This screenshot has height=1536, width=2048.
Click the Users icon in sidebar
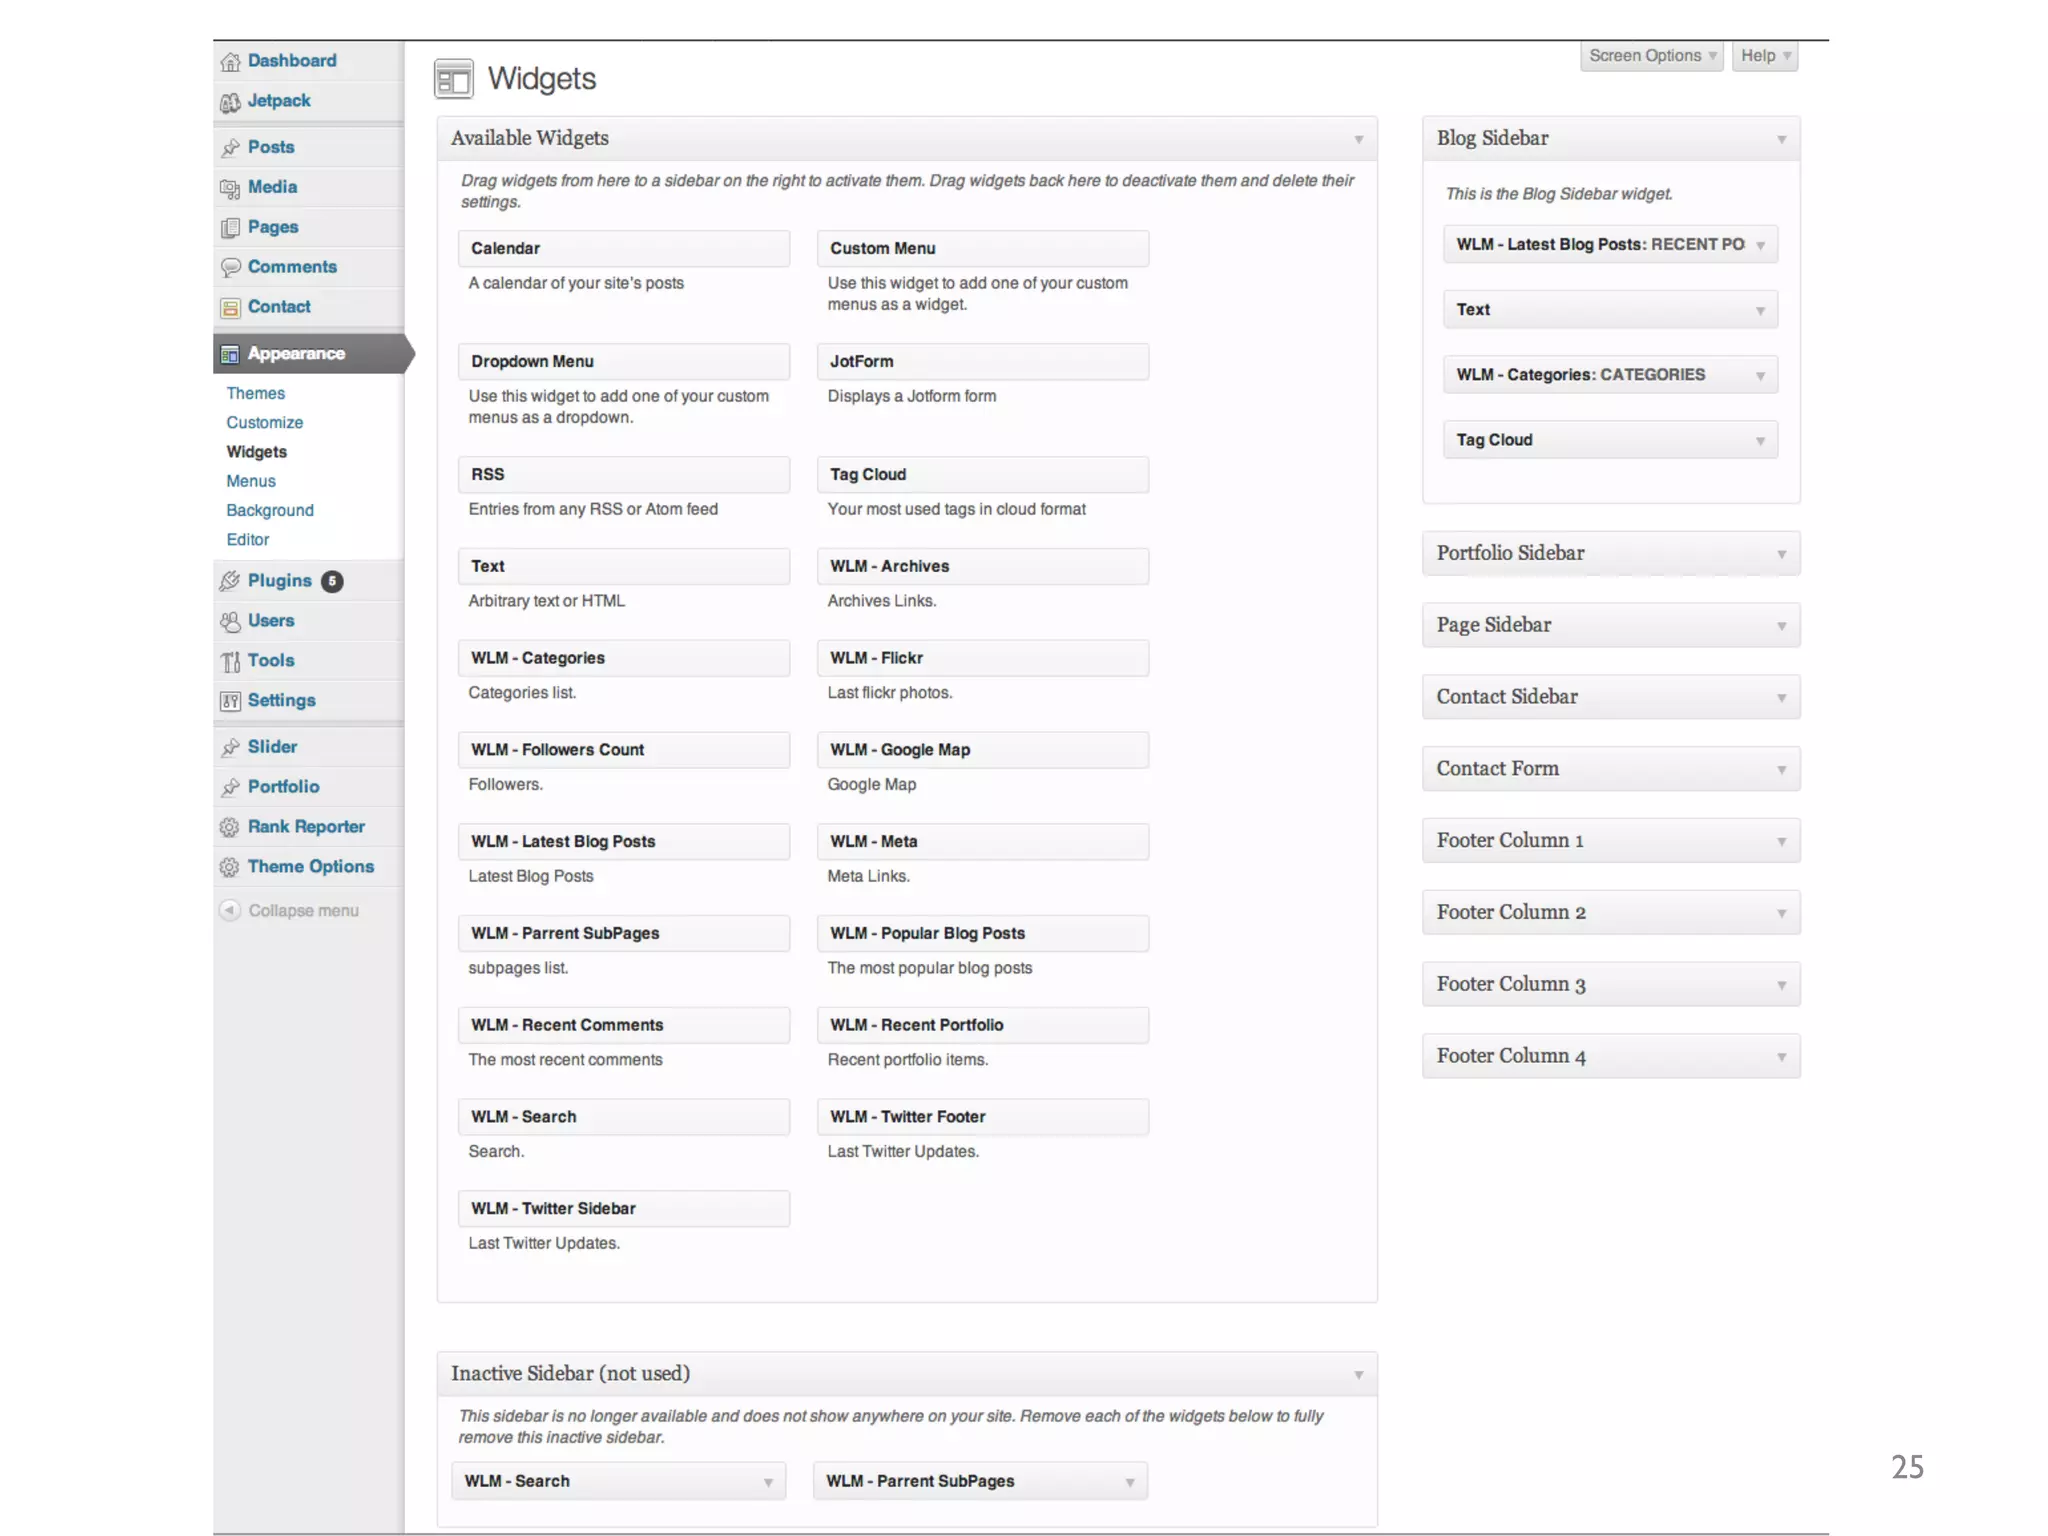click(230, 621)
